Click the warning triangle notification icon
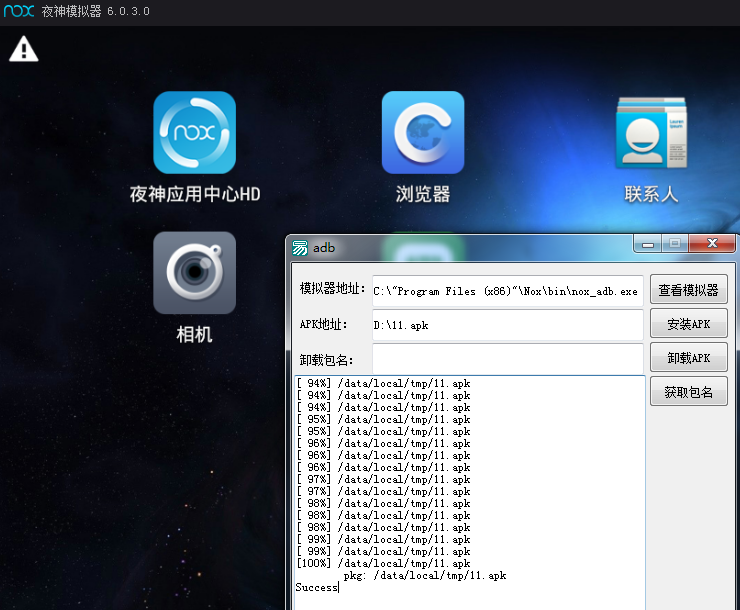This screenshot has width=740, height=610. click(x=24, y=49)
